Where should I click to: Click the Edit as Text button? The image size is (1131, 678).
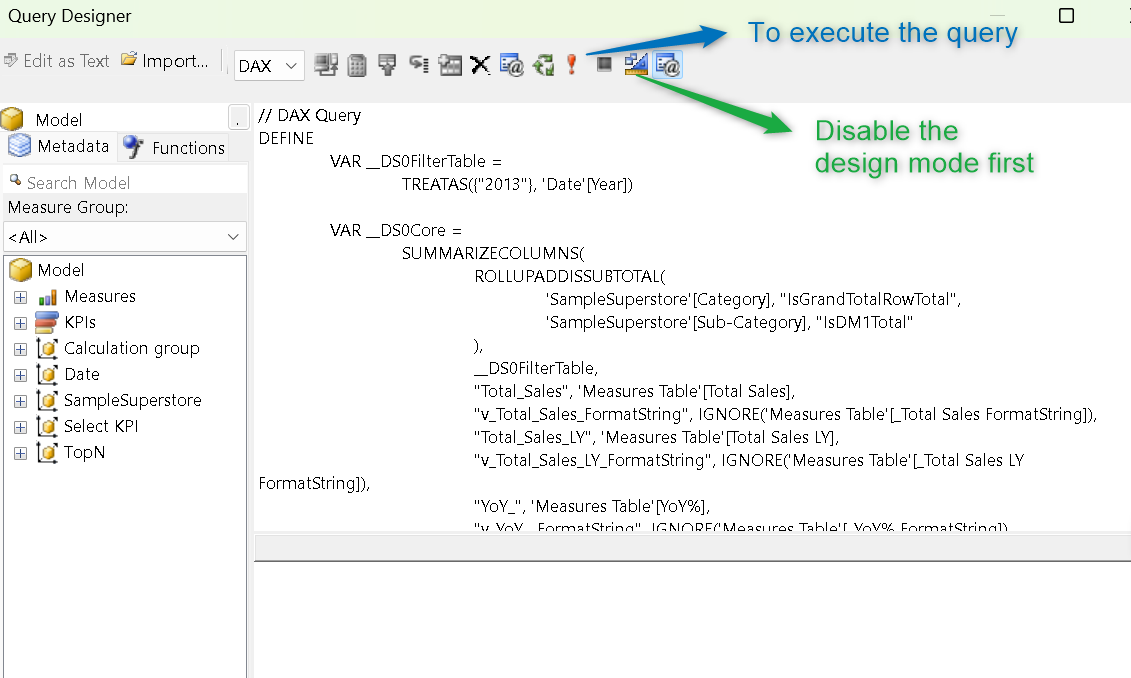[x=56, y=61]
